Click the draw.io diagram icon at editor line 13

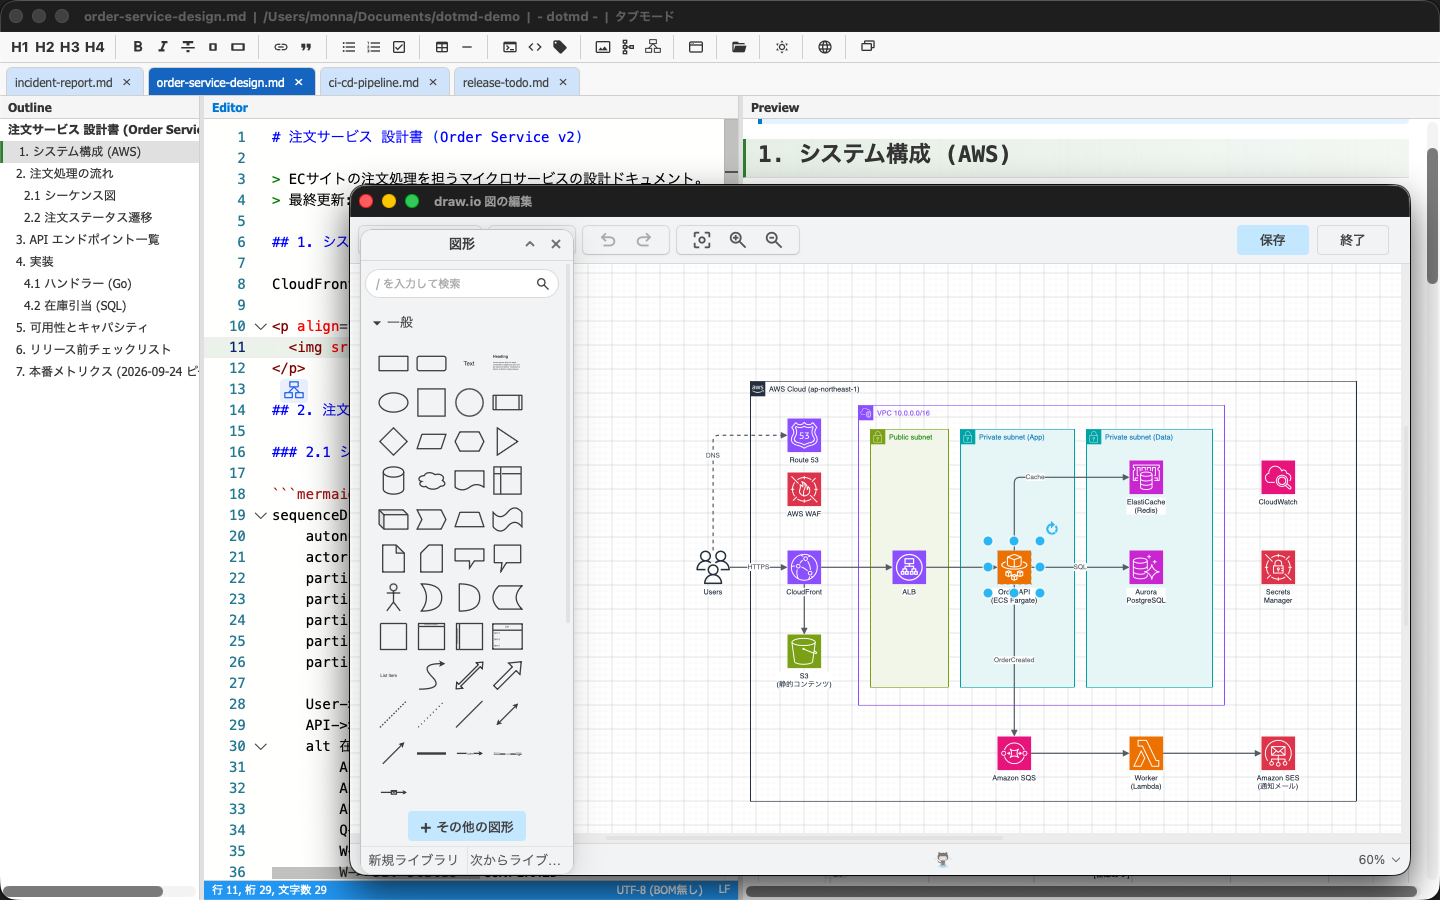pos(294,389)
